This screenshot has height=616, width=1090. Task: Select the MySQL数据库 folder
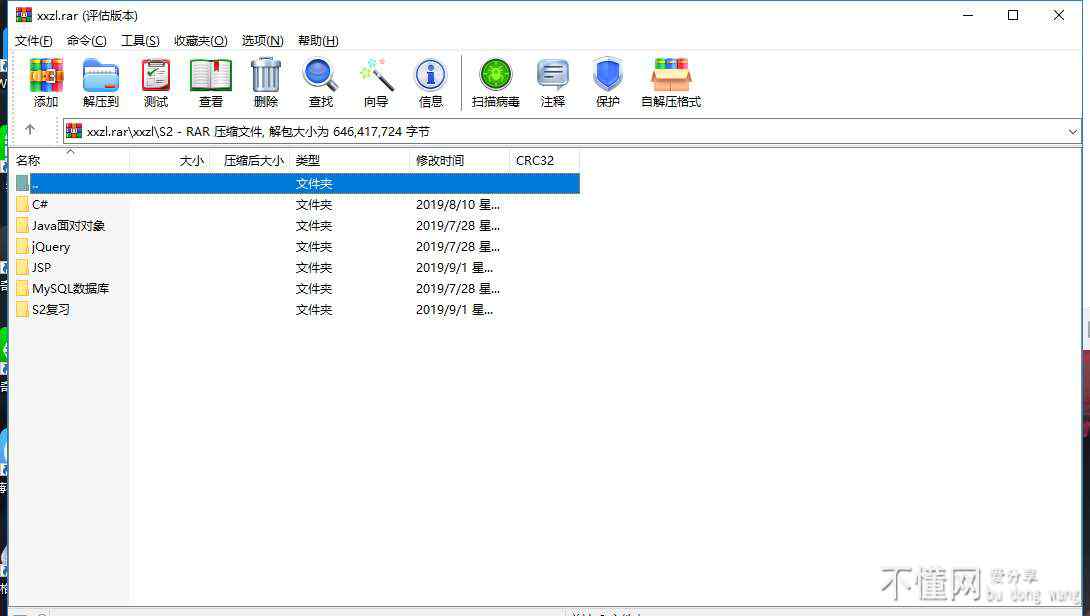point(70,289)
